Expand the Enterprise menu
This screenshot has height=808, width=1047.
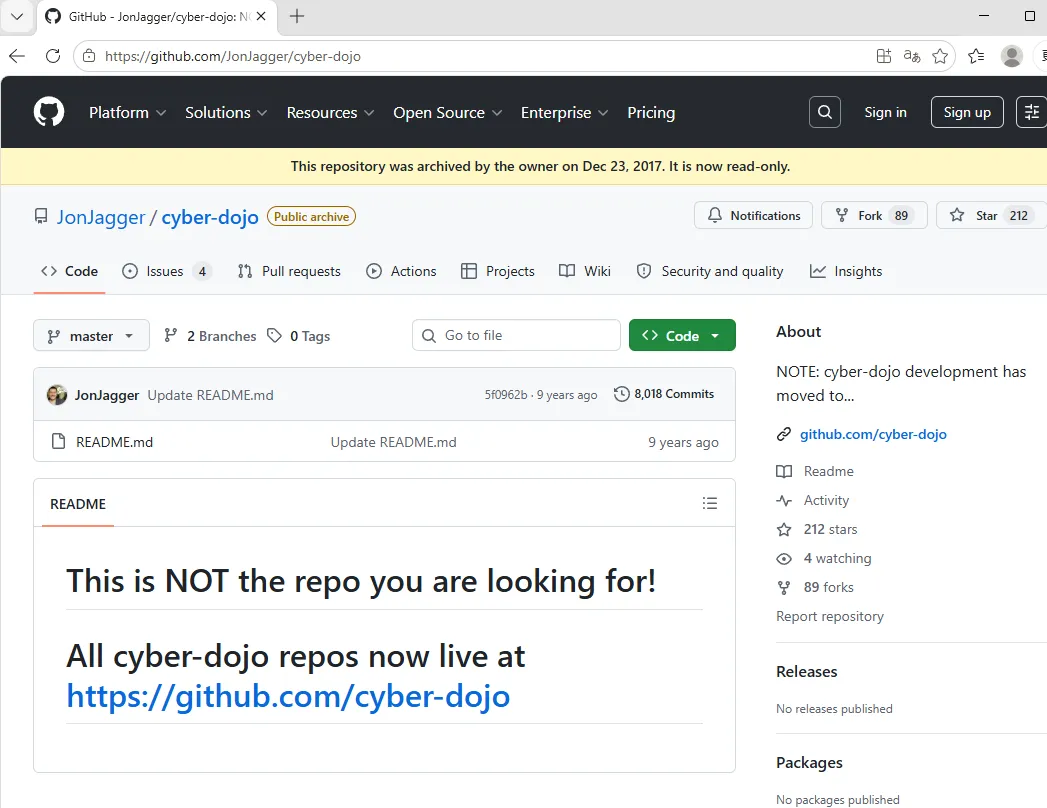tap(564, 112)
